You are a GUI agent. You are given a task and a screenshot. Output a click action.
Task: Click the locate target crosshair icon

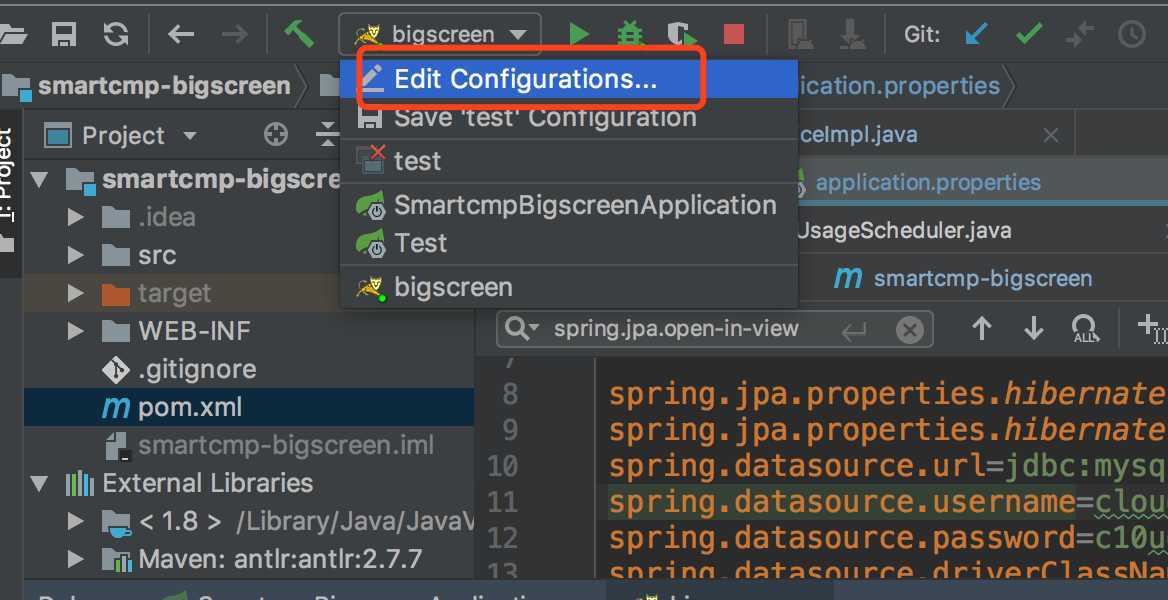(276, 135)
